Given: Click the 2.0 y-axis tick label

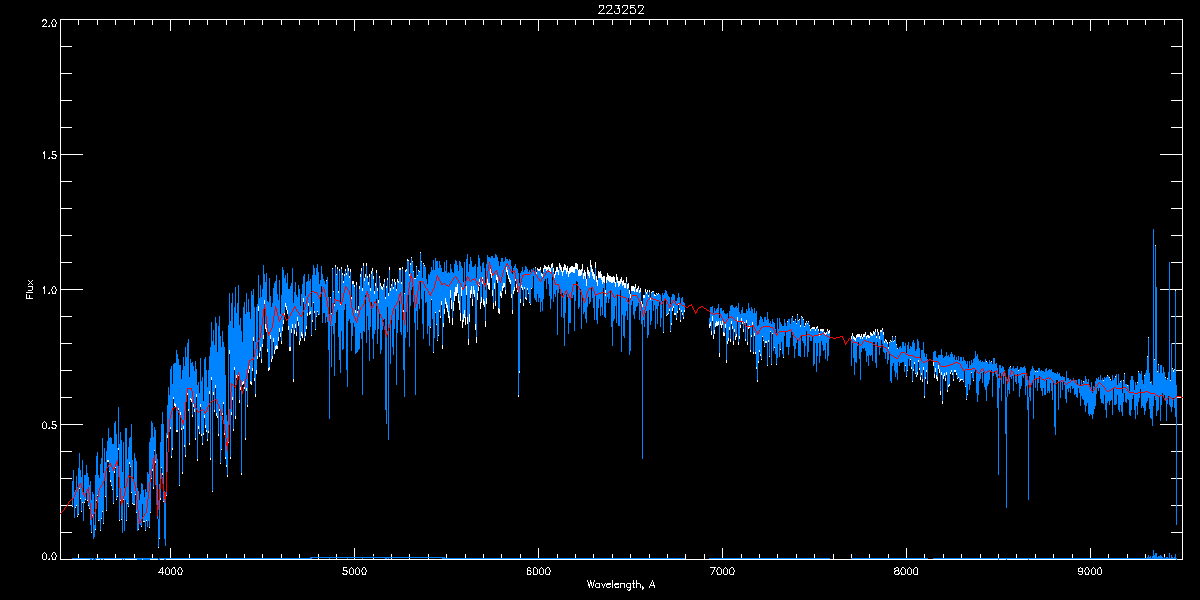Looking at the screenshot, I should coord(46,21).
